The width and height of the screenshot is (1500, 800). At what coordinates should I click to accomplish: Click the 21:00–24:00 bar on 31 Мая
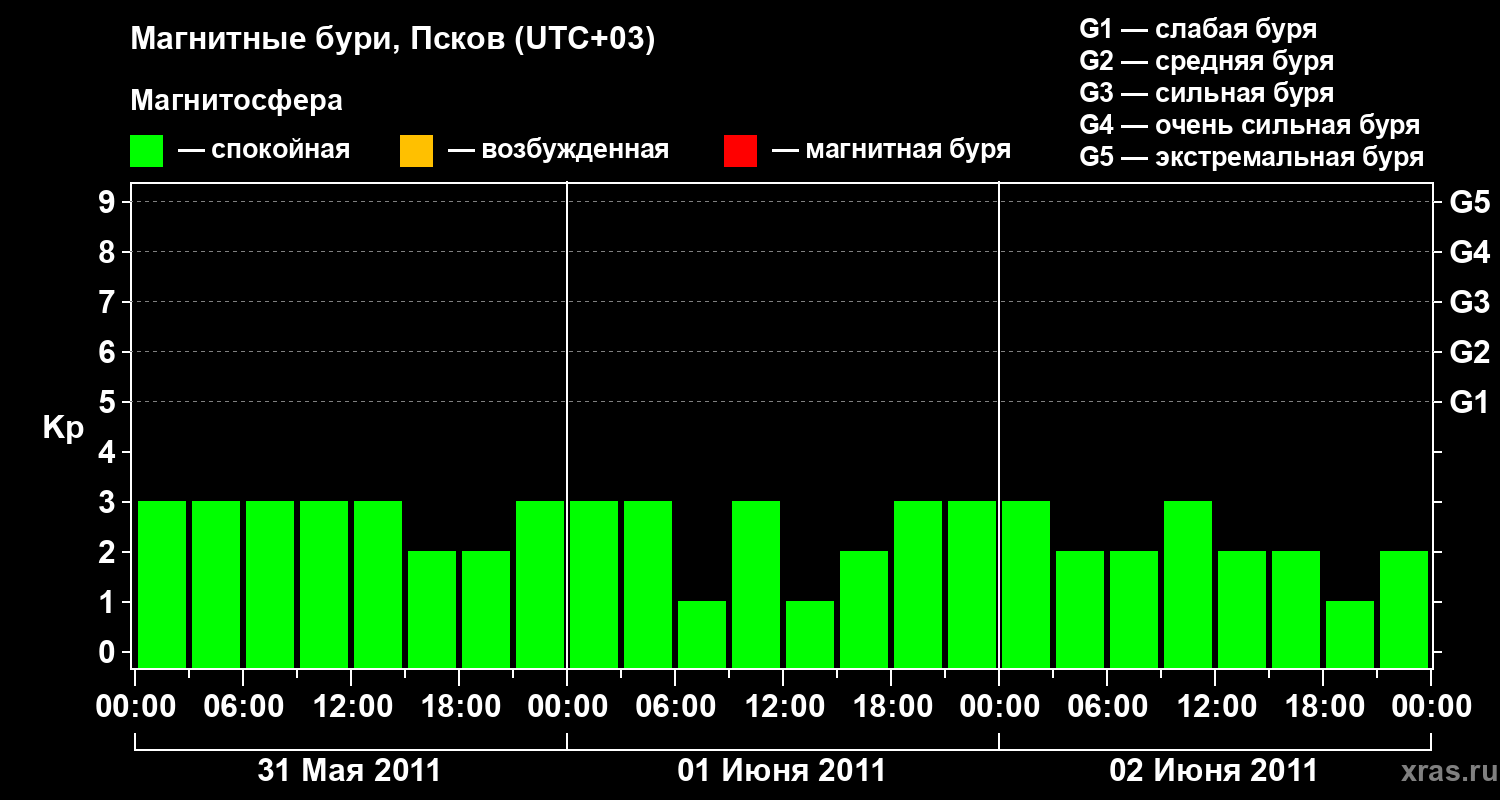[x=540, y=584]
